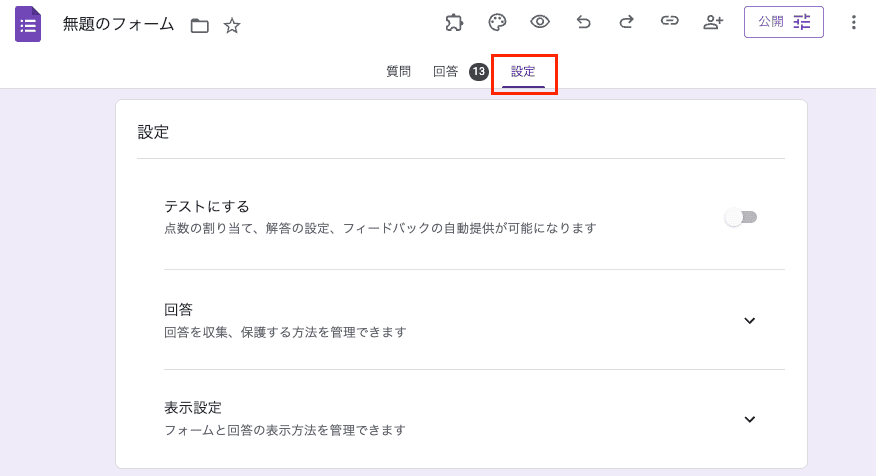Screen dimensions: 876x476
Task: Preview the form with eye icon
Action: (540, 22)
